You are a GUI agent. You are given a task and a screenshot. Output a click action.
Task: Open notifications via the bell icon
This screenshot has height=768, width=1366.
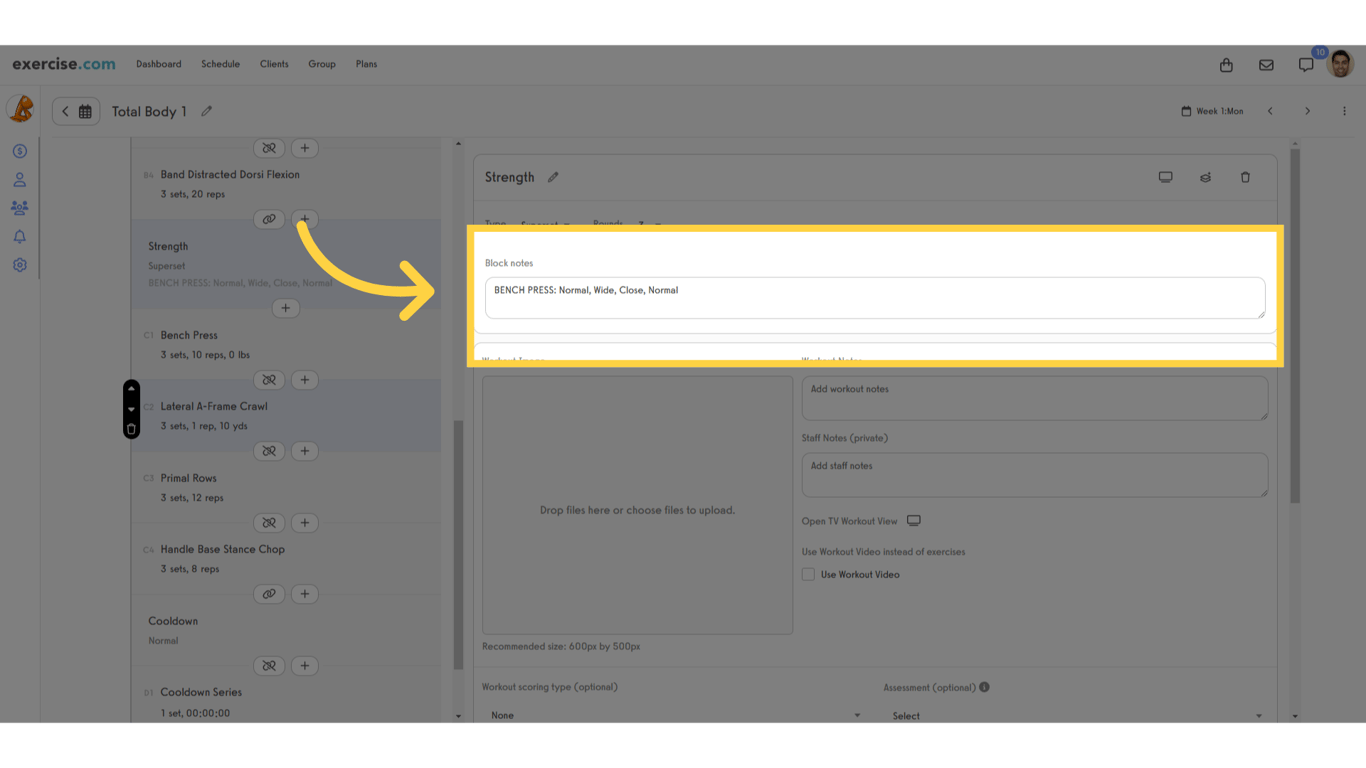[x=19, y=236]
